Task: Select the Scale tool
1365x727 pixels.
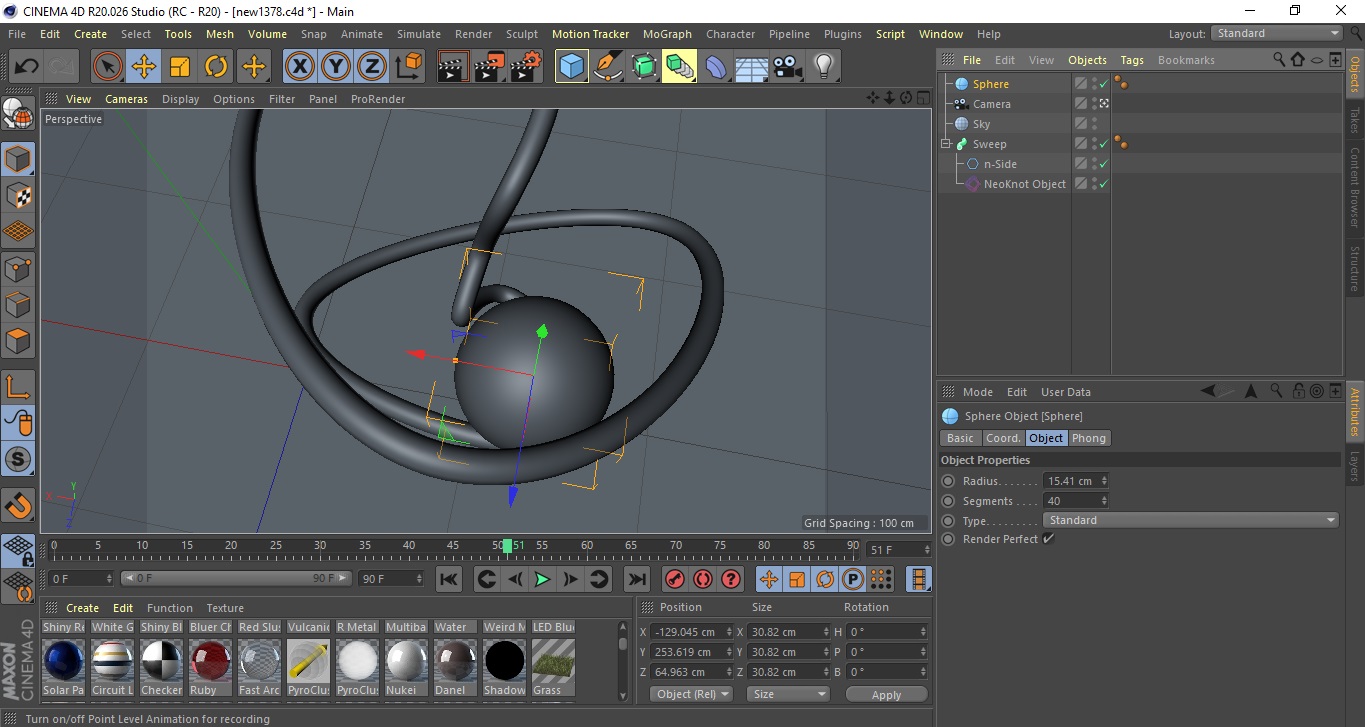Action: [180, 67]
